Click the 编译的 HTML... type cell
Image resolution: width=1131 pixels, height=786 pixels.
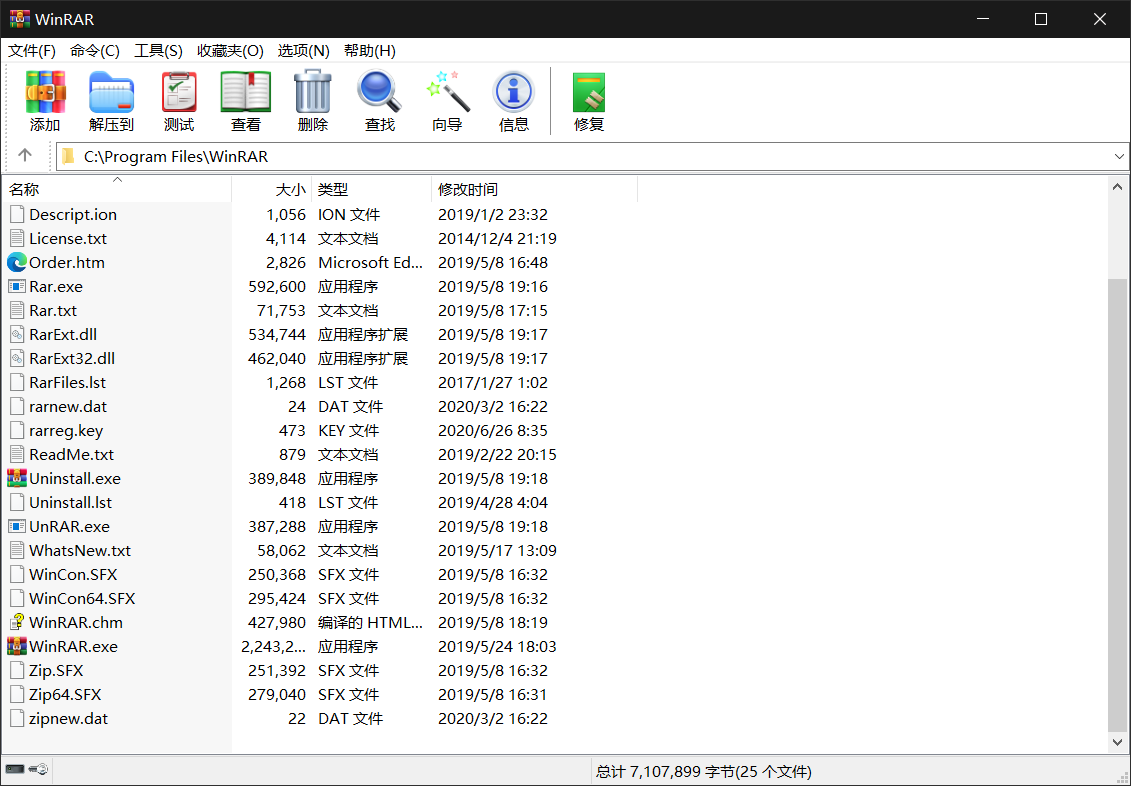coord(371,622)
